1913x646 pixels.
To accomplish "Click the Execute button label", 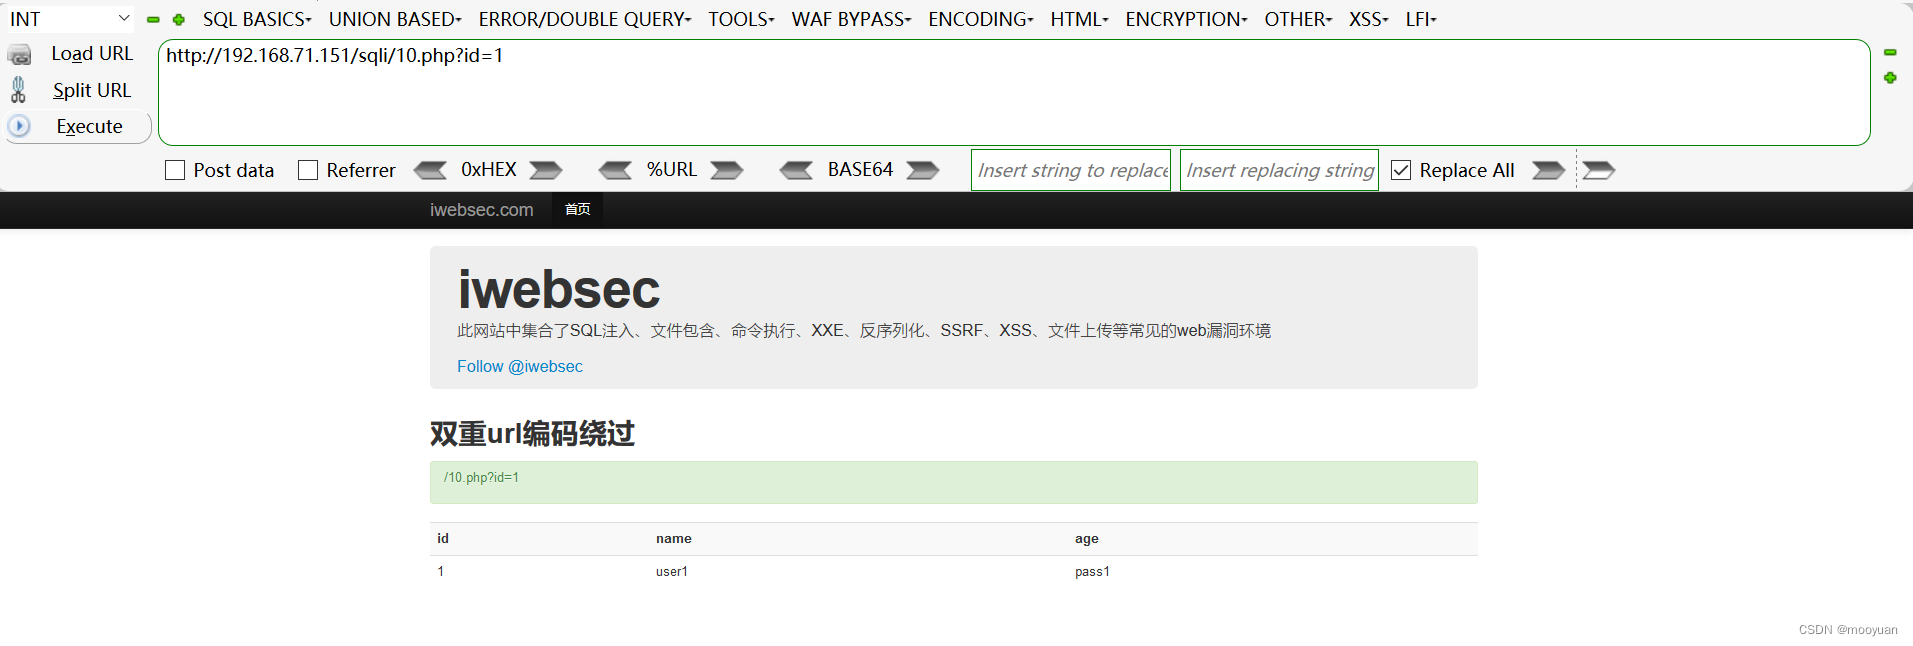I will [89, 126].
